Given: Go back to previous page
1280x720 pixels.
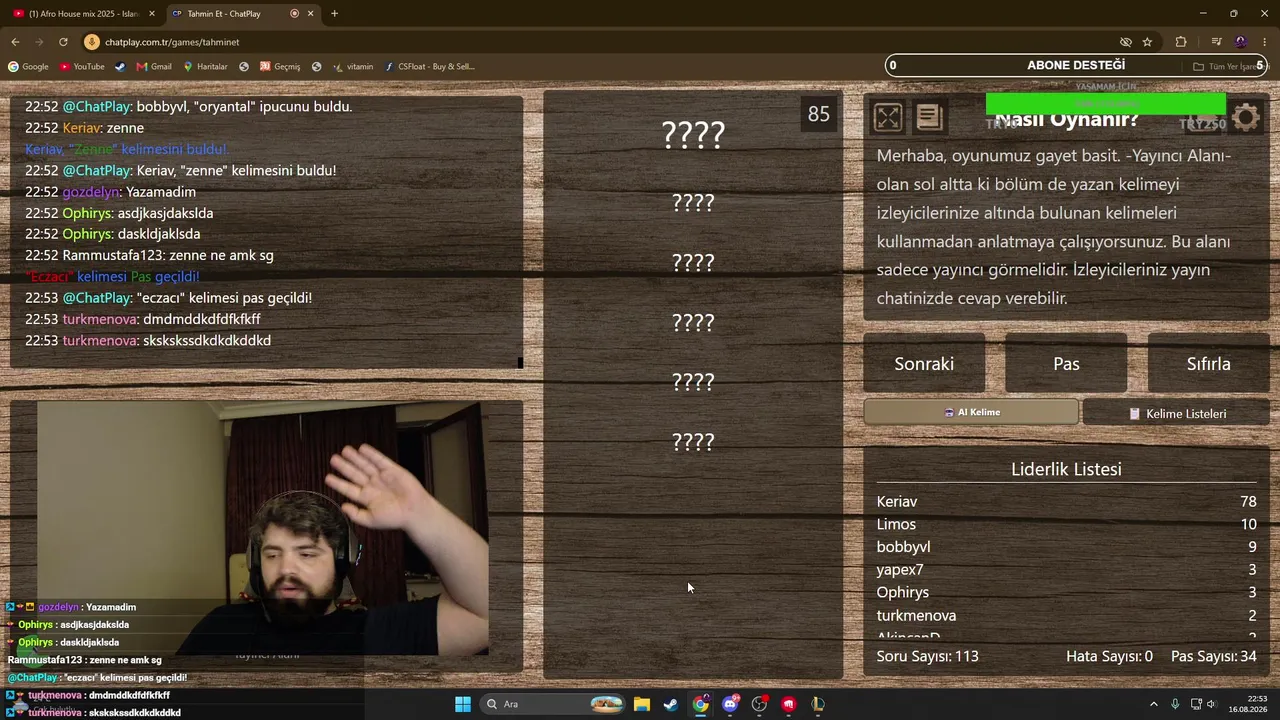Looking at the screenshot, I should point(15,42).
